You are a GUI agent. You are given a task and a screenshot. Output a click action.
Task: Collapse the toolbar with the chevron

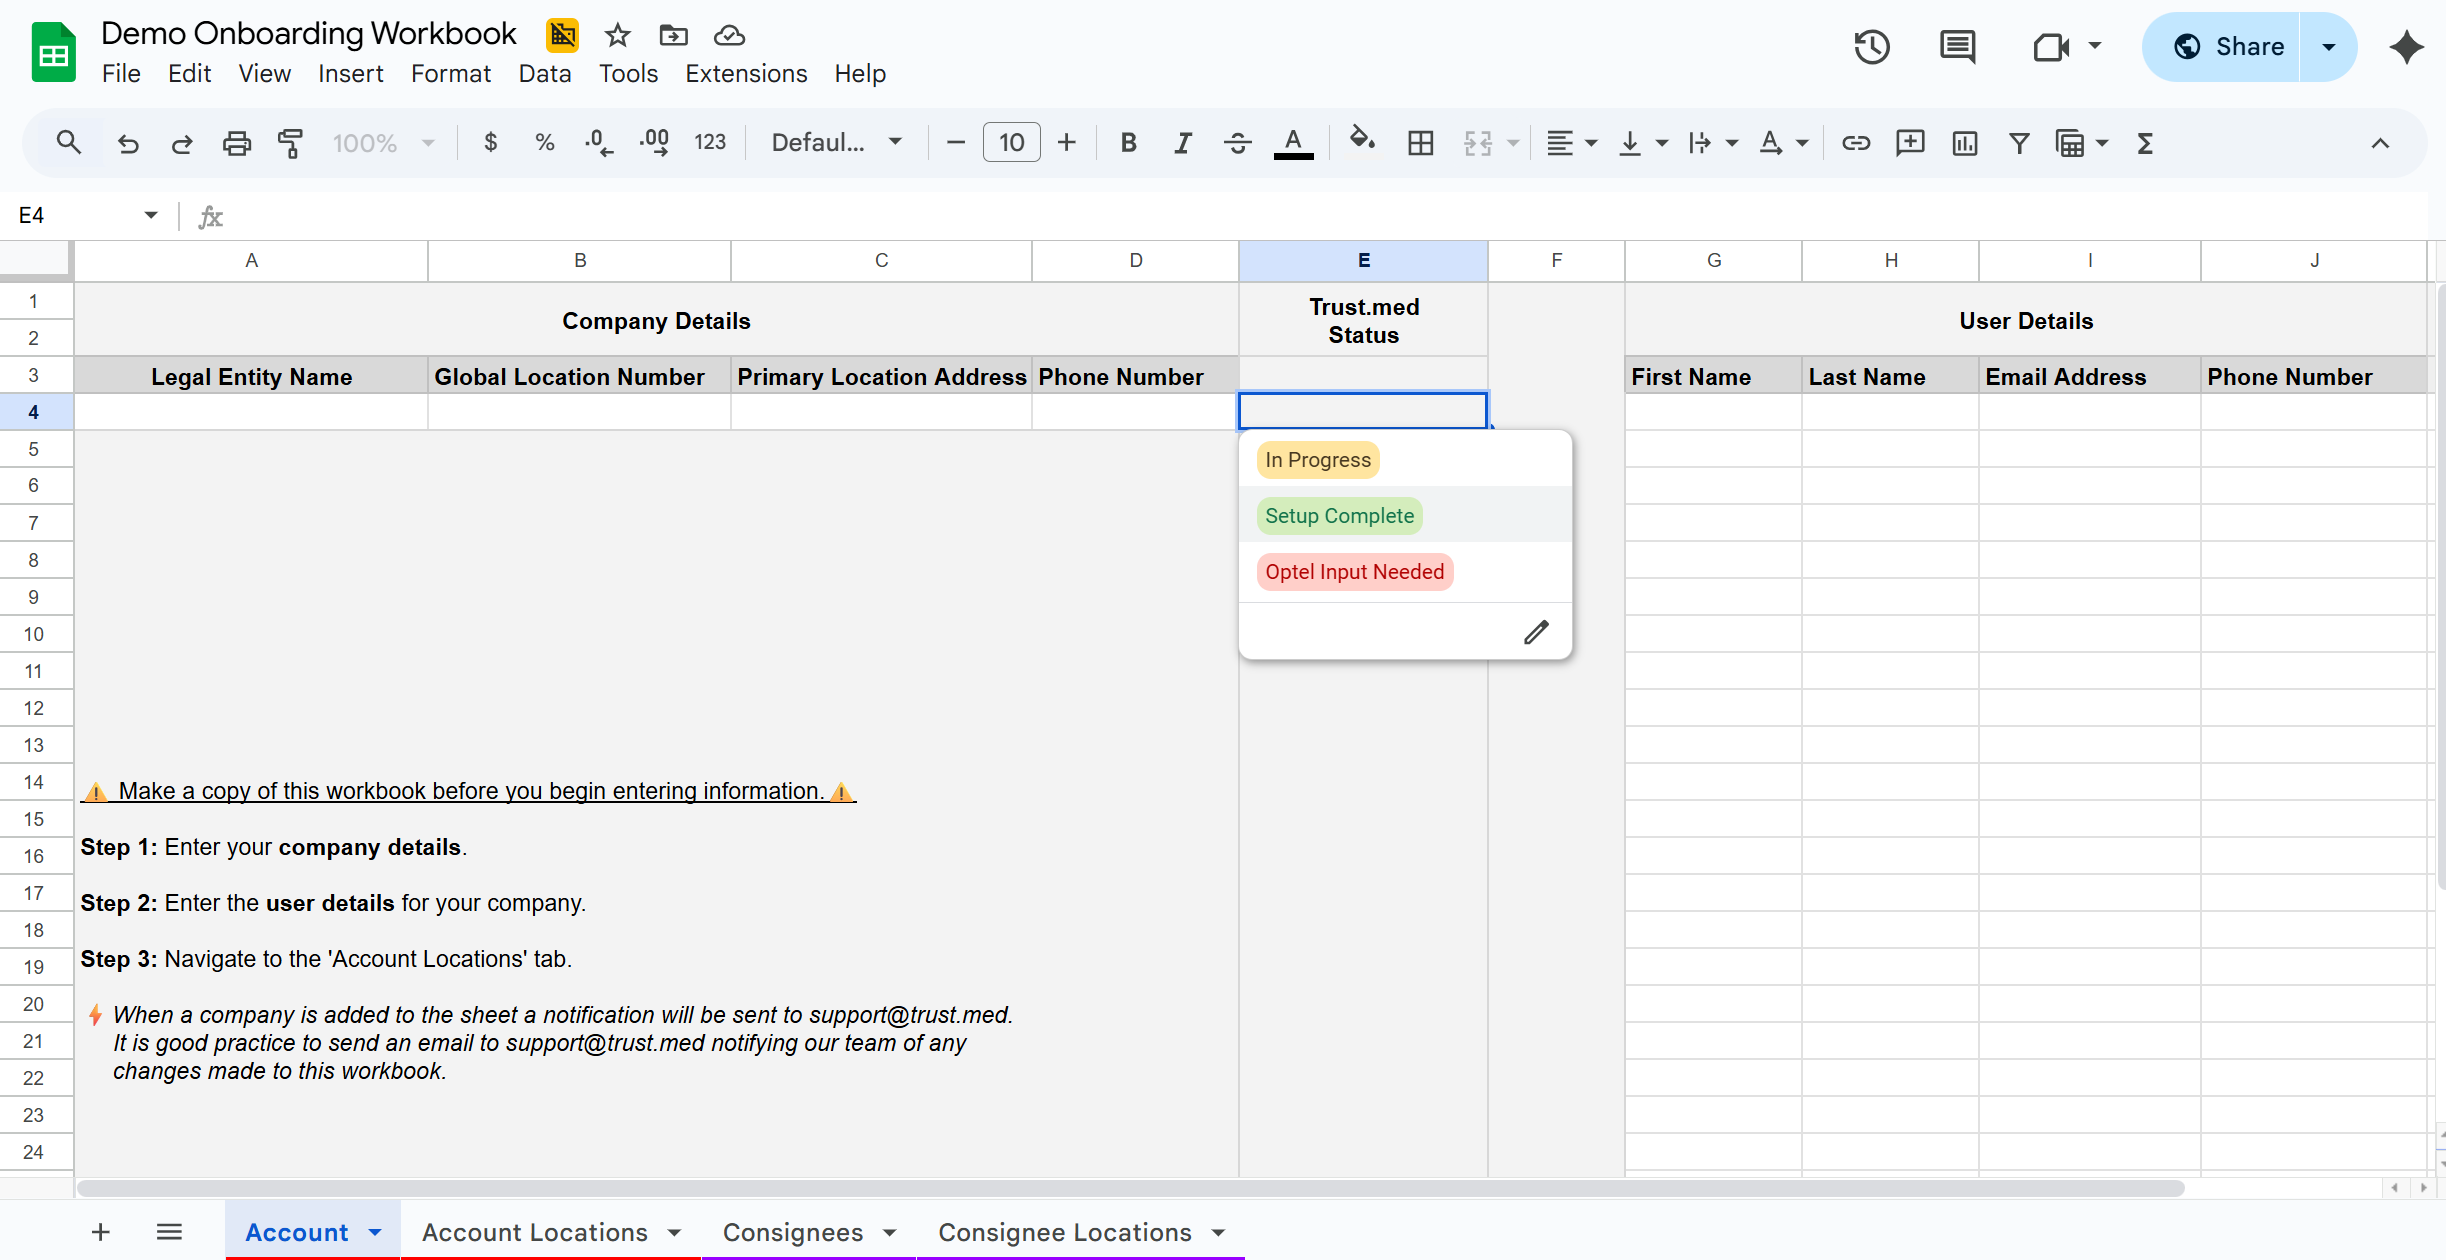pos(2380,143)
